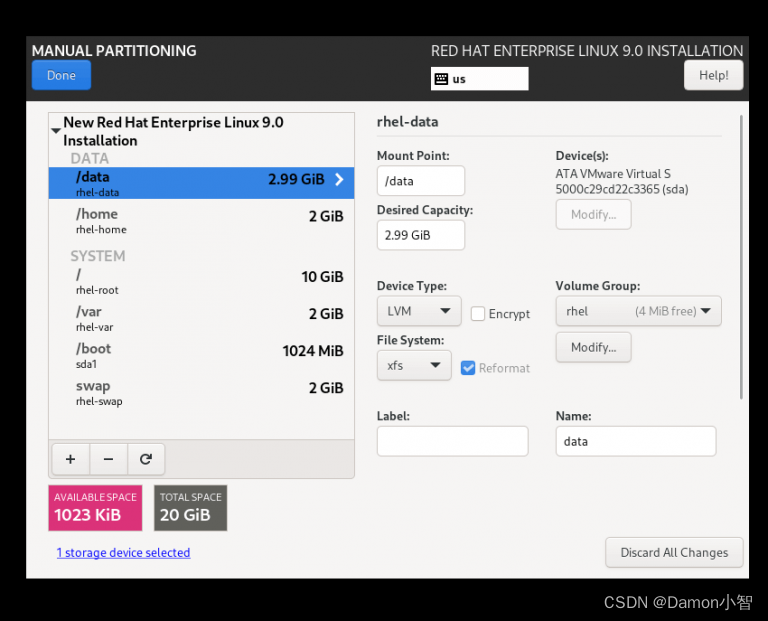Click the reload storage configuration icon
768x621 pixels.
(146, 459)
